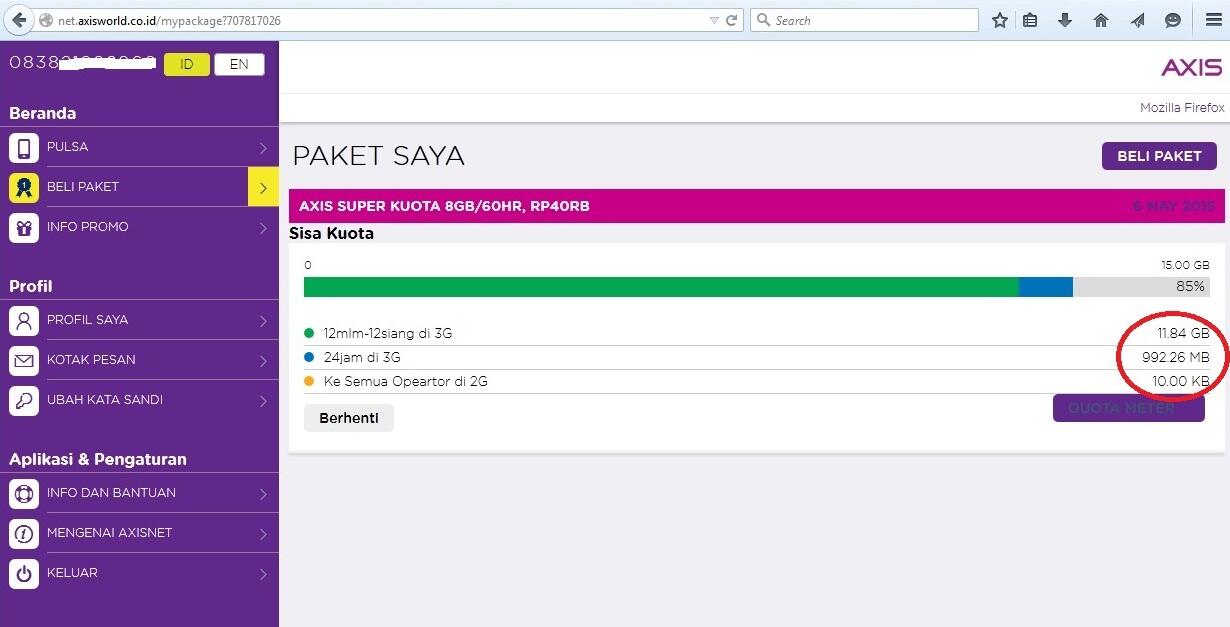The image size is (1230, 627).
Task: Expand the yellow Beli Paket chevron
Action: coord(263,187)
